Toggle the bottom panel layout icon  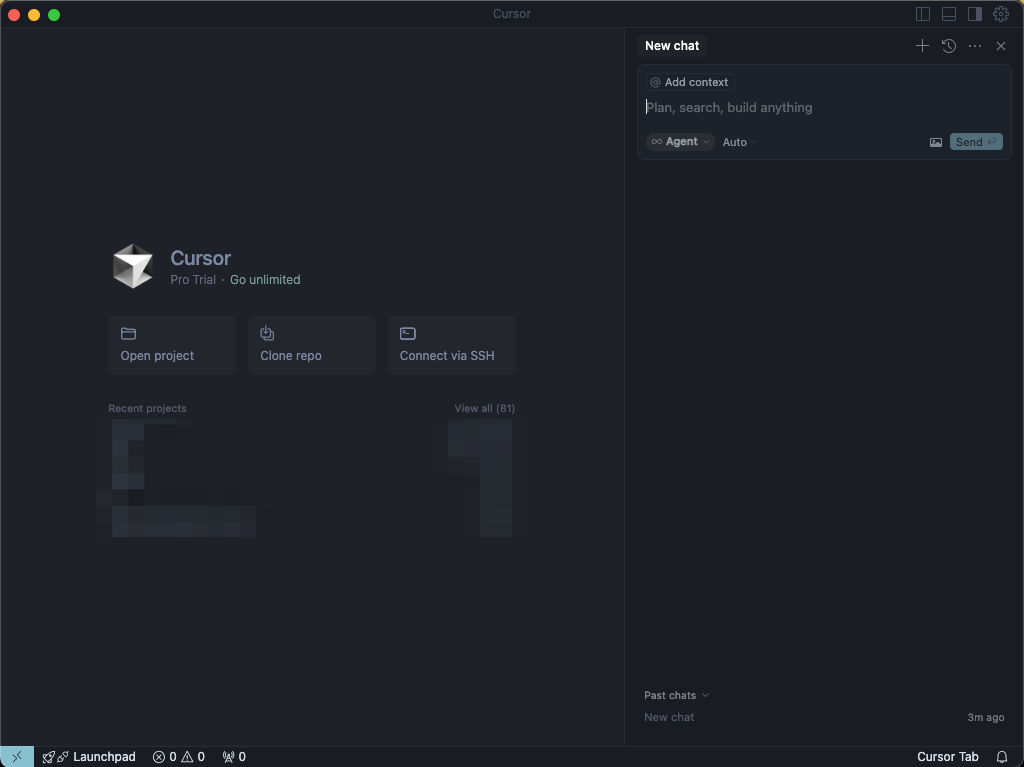click(x=948, y=14)
